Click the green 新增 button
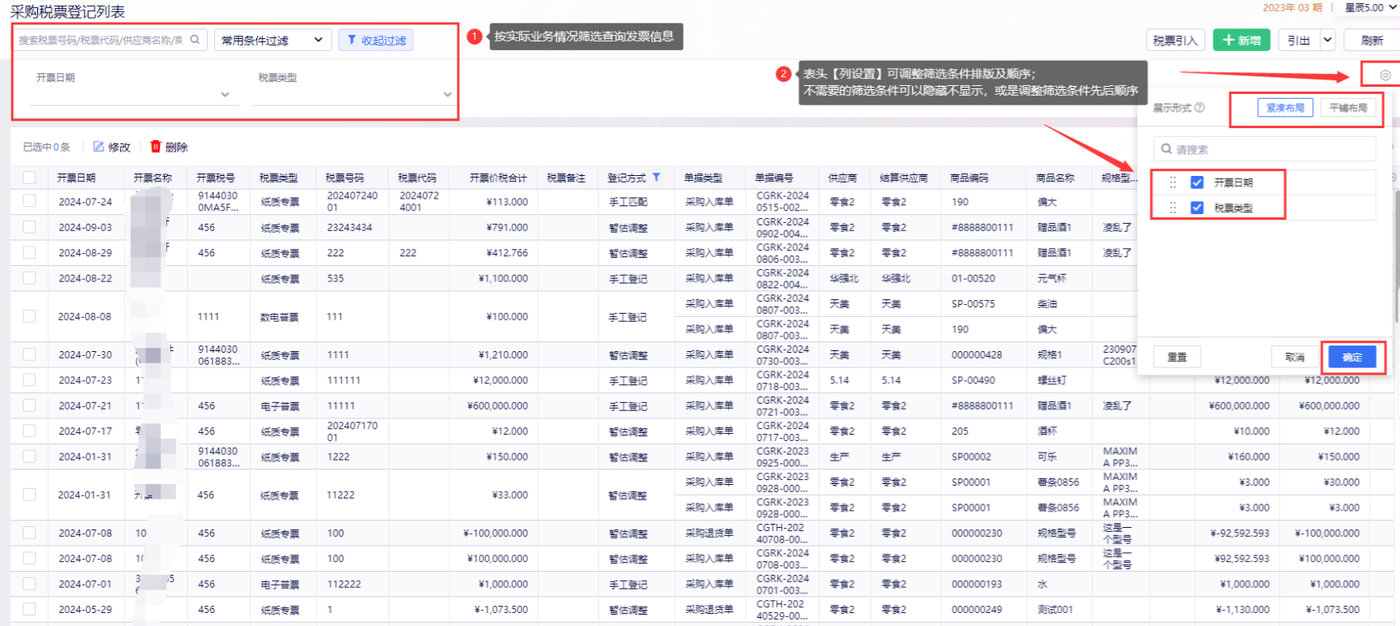The height and width of the screenshot is (626, 1400). click(1242, 40)
